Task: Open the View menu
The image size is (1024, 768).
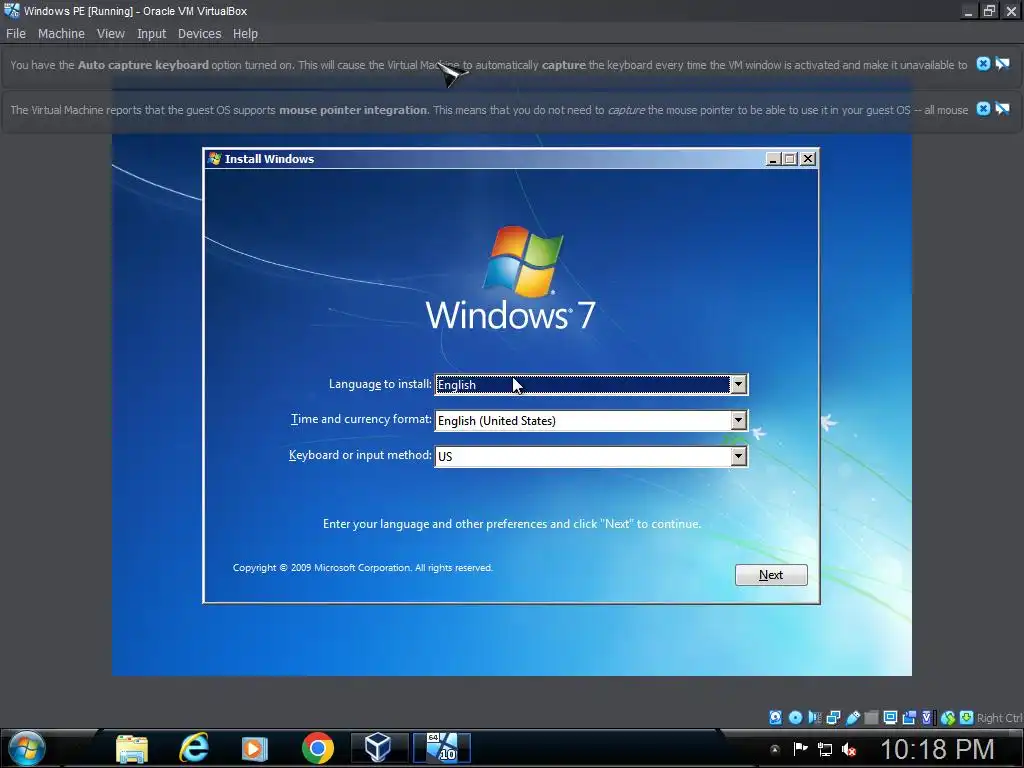Action: click(110, 33)
